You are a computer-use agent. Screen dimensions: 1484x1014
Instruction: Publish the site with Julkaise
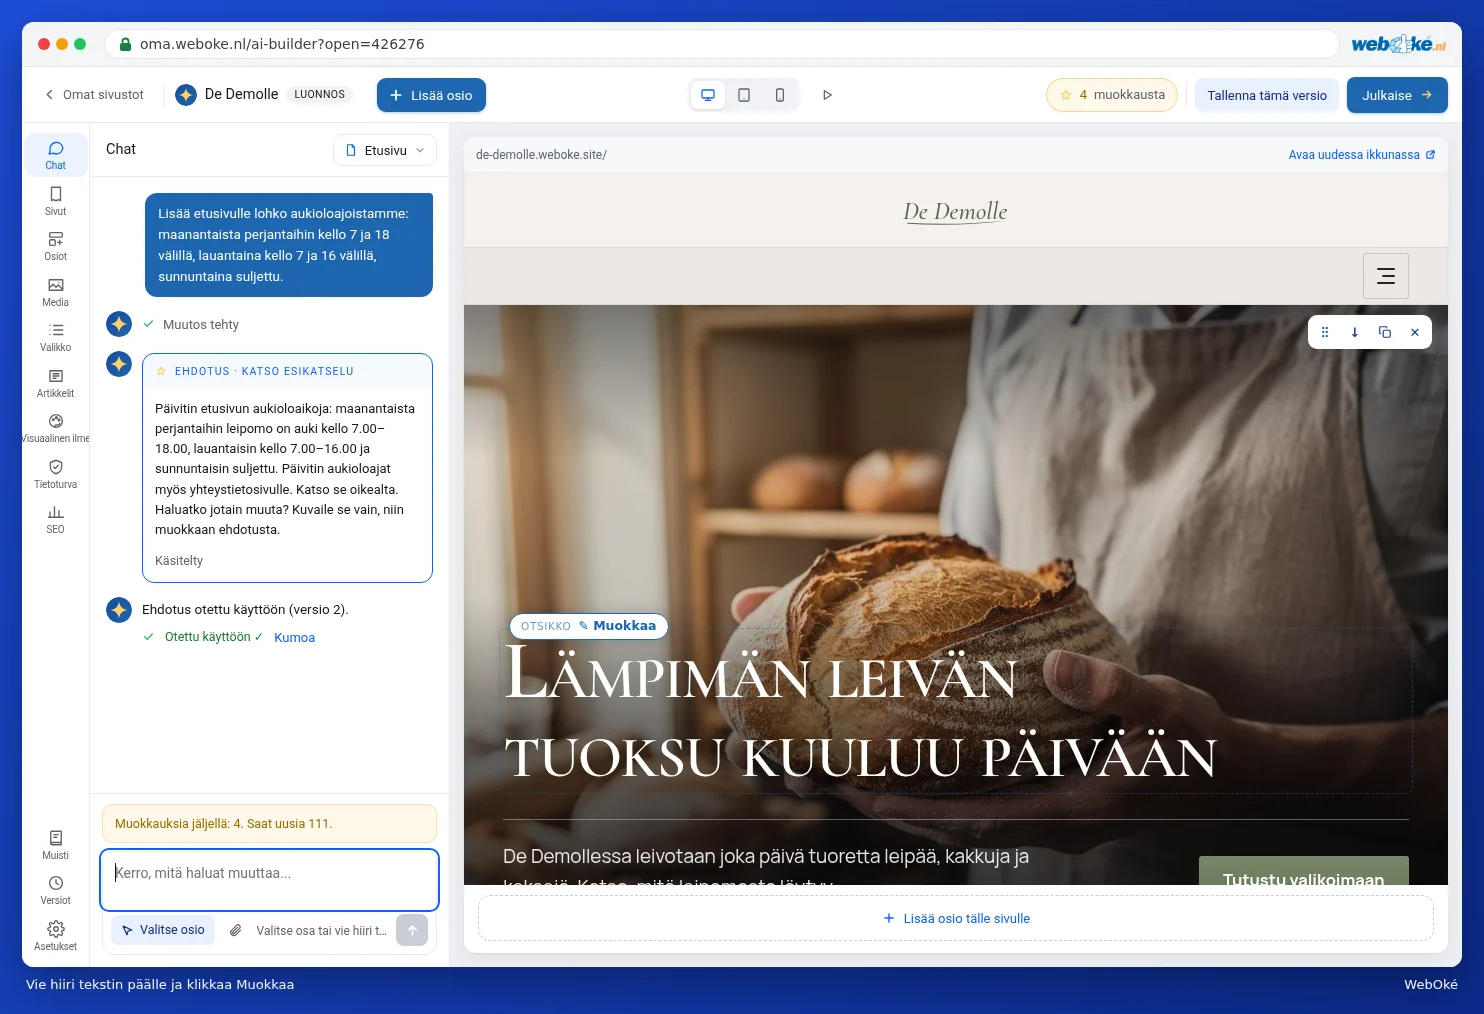[1397, 95]
